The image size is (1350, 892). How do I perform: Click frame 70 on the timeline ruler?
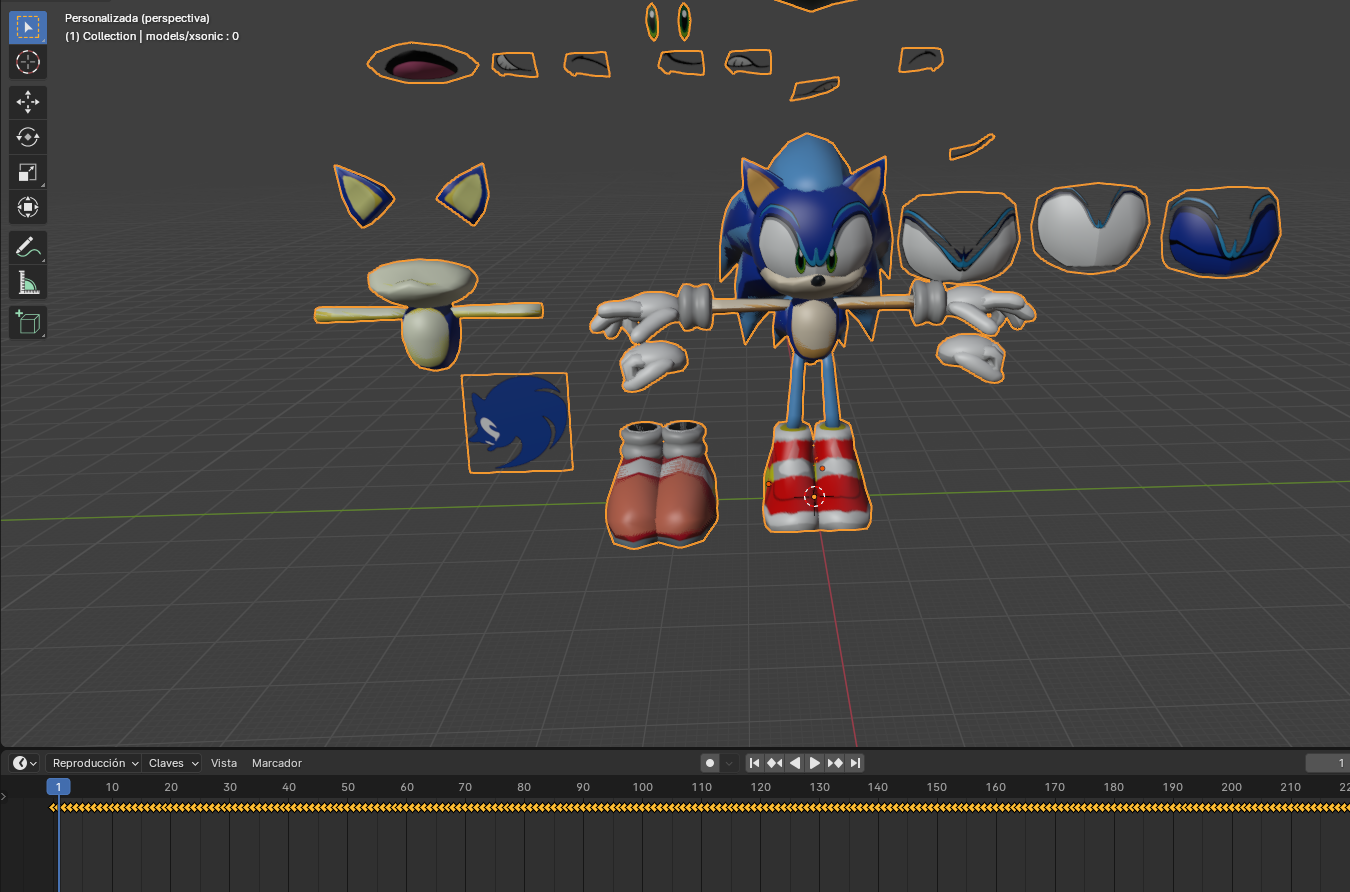[x=465, y=787]
